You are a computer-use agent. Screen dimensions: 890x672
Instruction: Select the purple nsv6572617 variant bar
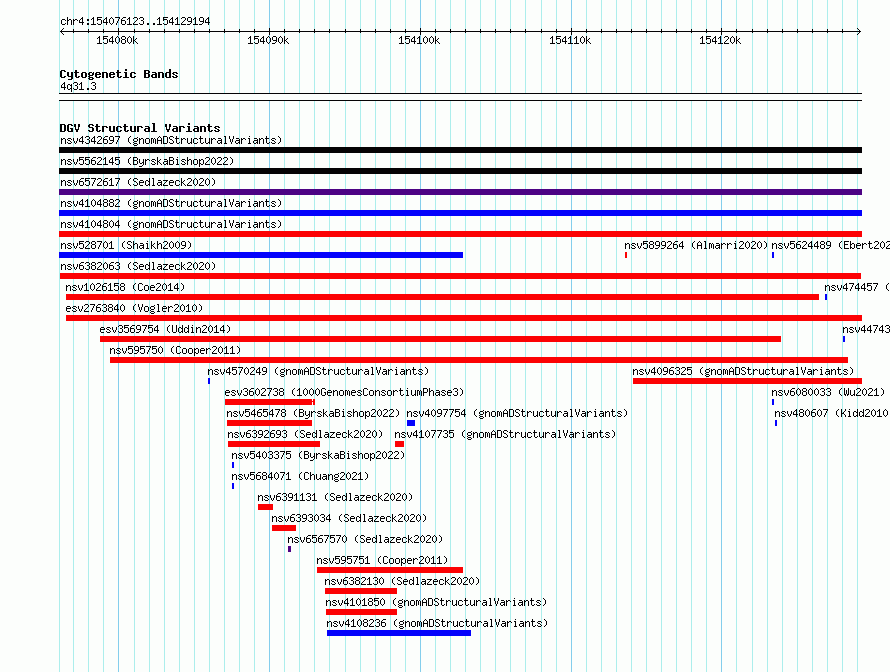[460, 192]
